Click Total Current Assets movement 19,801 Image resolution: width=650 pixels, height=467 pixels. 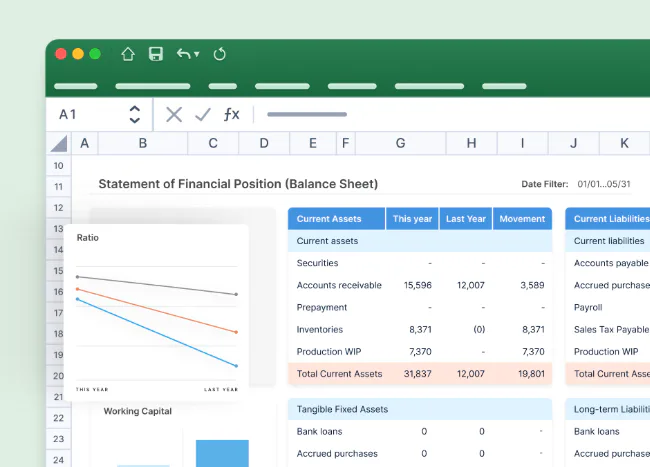(531, 374)
